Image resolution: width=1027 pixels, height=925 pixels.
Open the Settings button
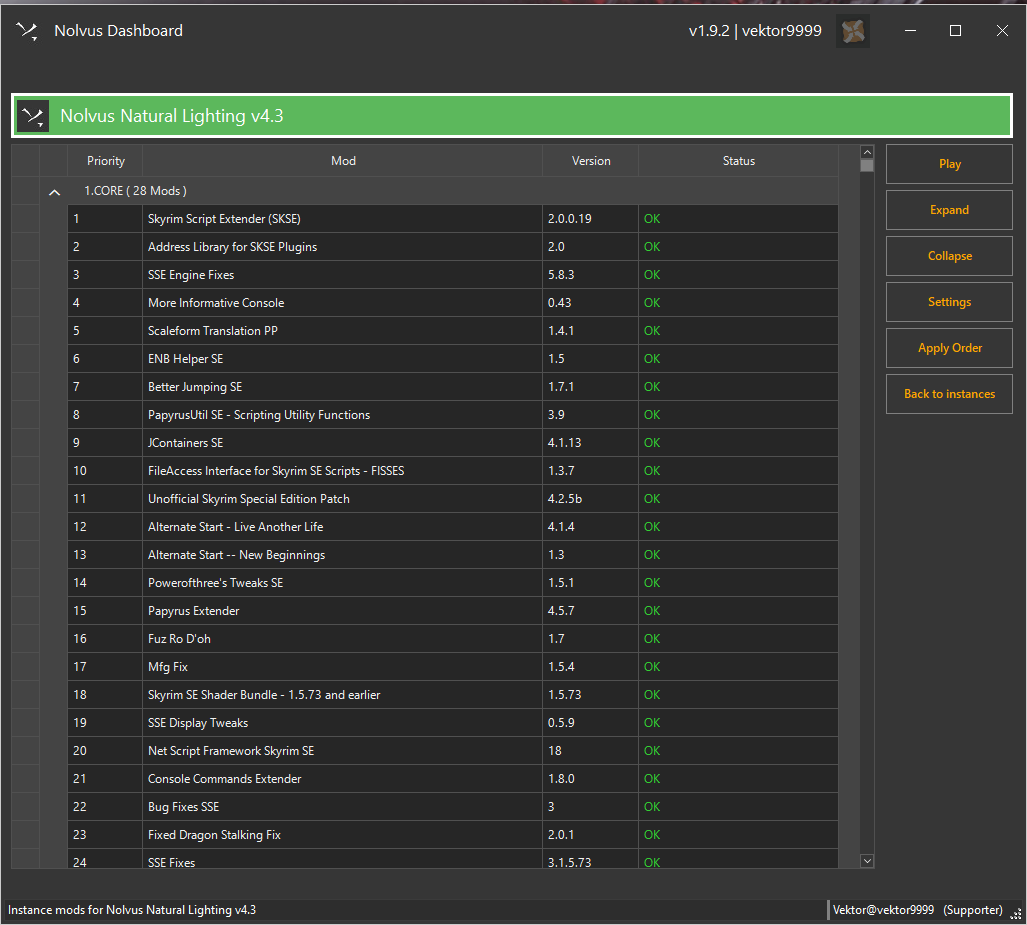(x=949, y=302)
